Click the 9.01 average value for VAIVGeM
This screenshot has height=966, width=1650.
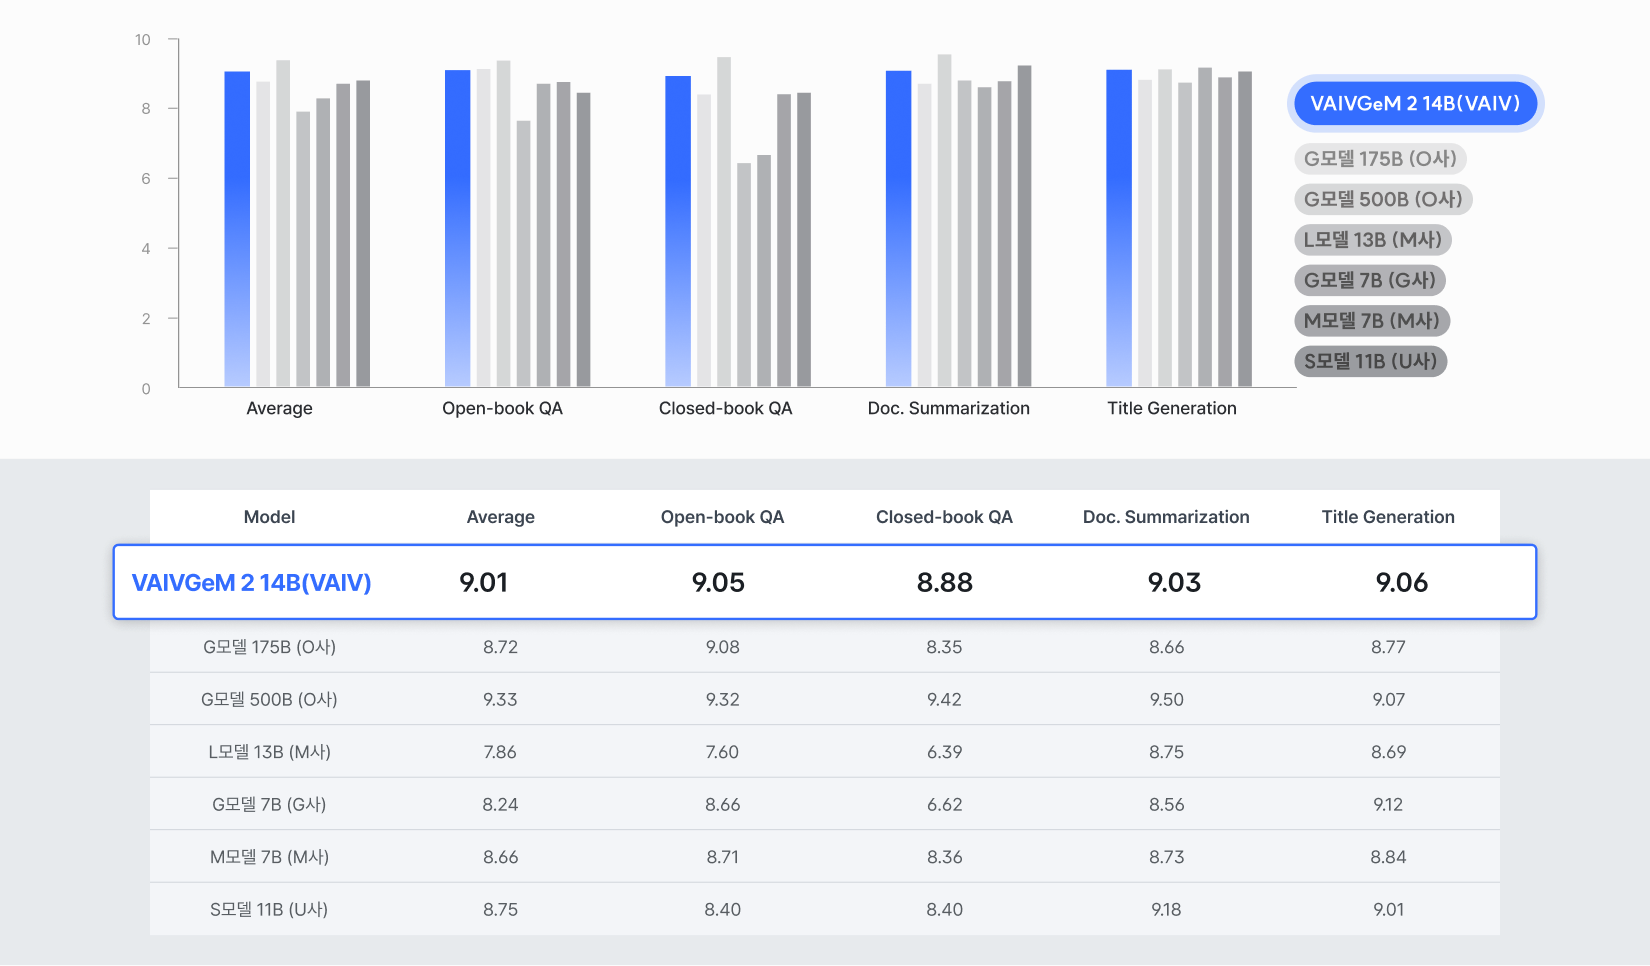point(484,583)
